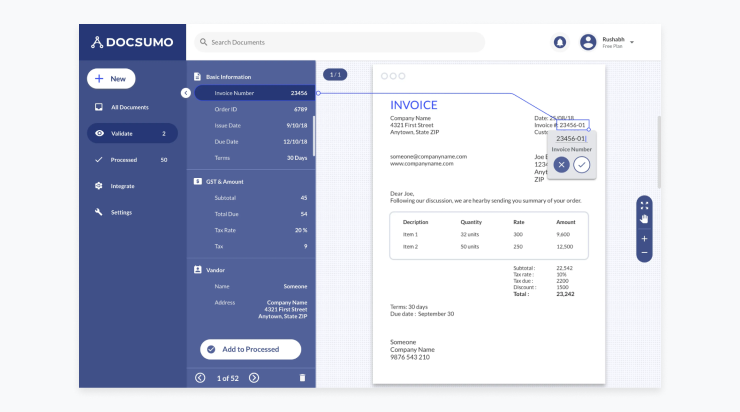740x412 pixels.
Task: Delete document with trash icon
Action: coord(303,378)
